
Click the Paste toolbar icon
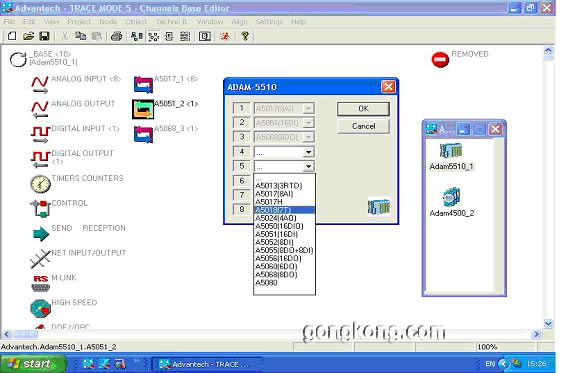(97, 36)
